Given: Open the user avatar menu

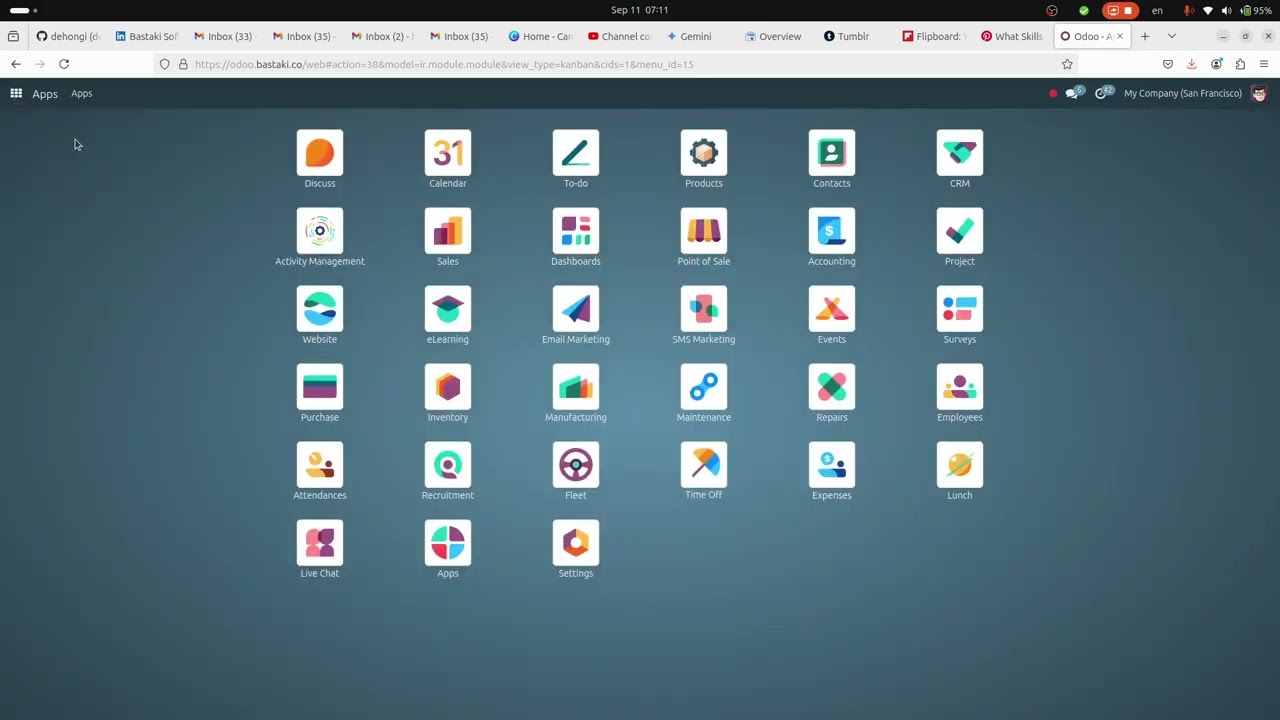Looking at the screenshot, I should [1259, 93].
